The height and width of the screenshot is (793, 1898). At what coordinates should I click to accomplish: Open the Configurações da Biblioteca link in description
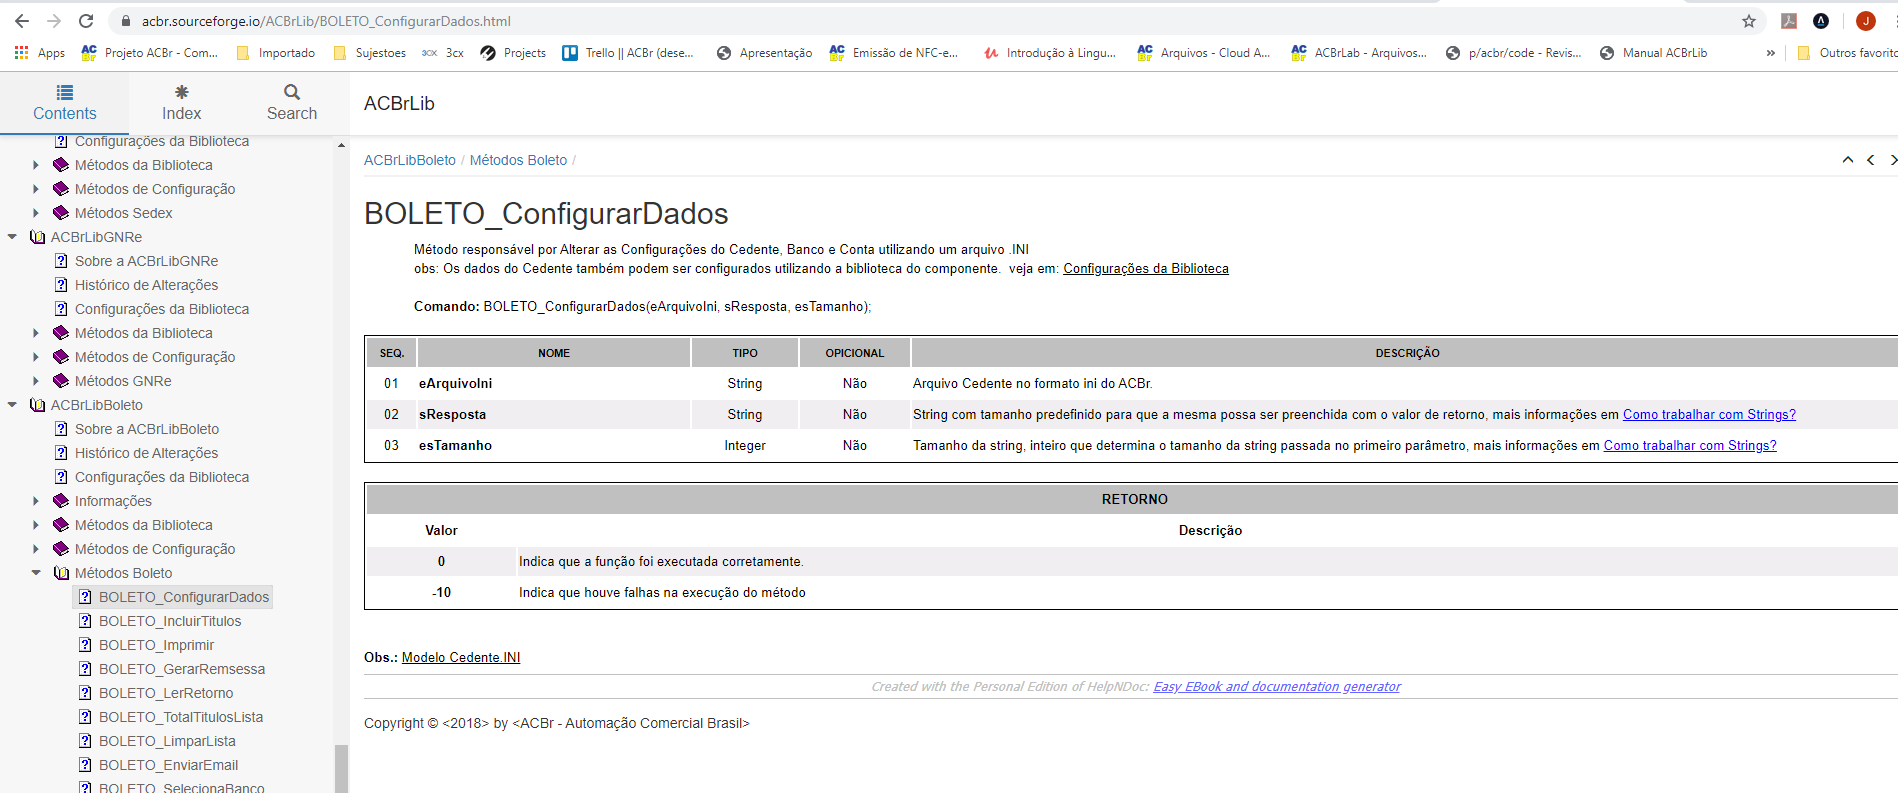pos(1146,268)
